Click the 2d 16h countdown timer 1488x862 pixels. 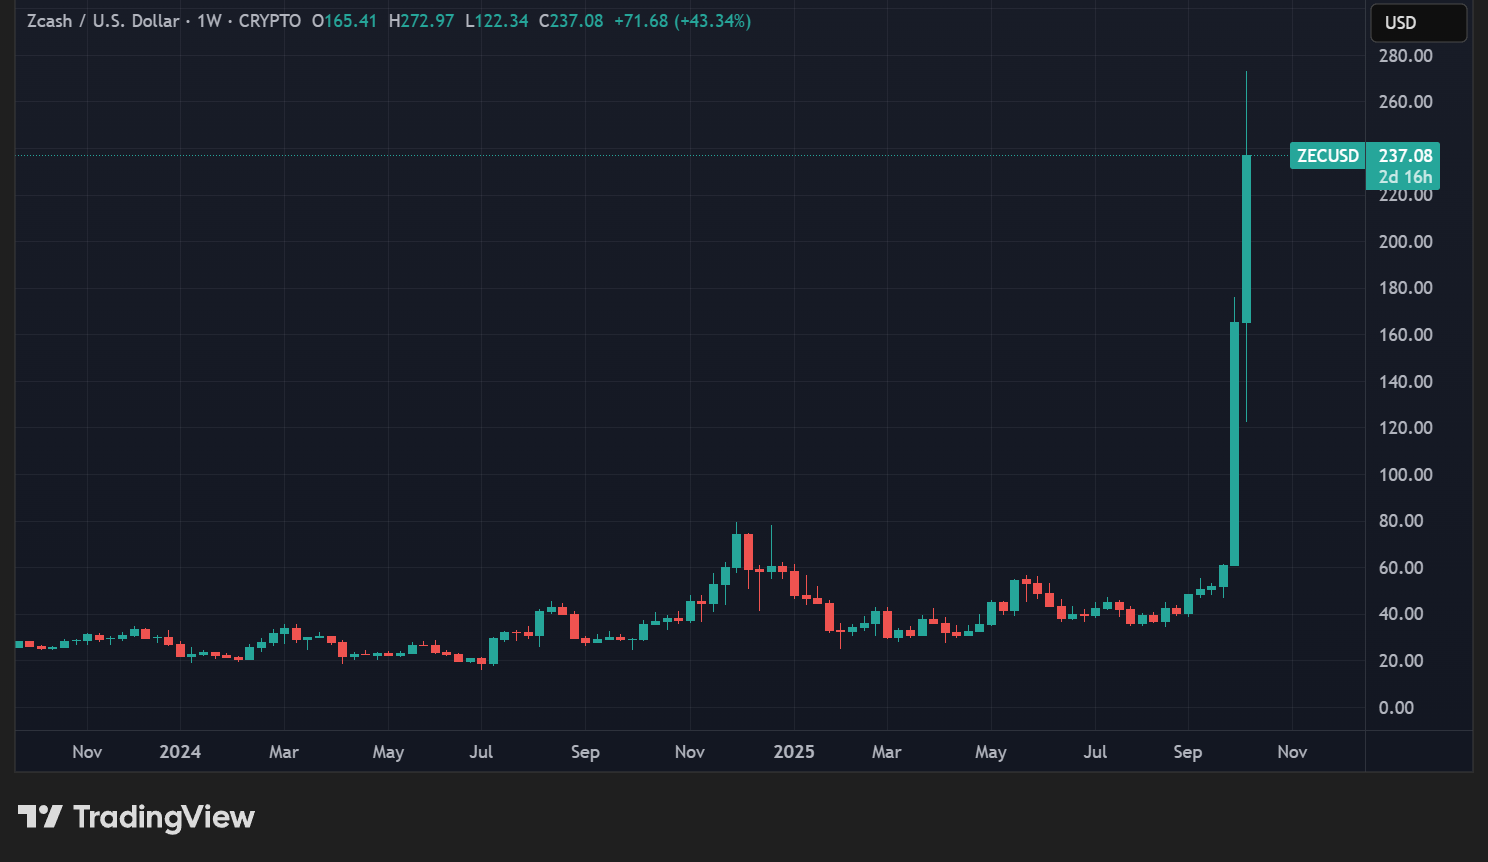tap(1403, 176)
